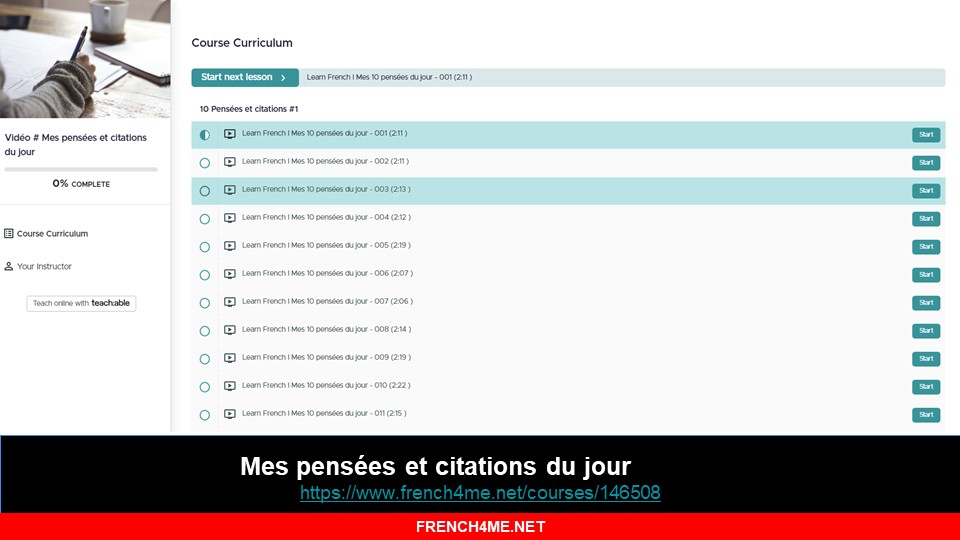Click video icon for lesson 003
The height and width of the screenshot is (540, 960).
(230, 190)
